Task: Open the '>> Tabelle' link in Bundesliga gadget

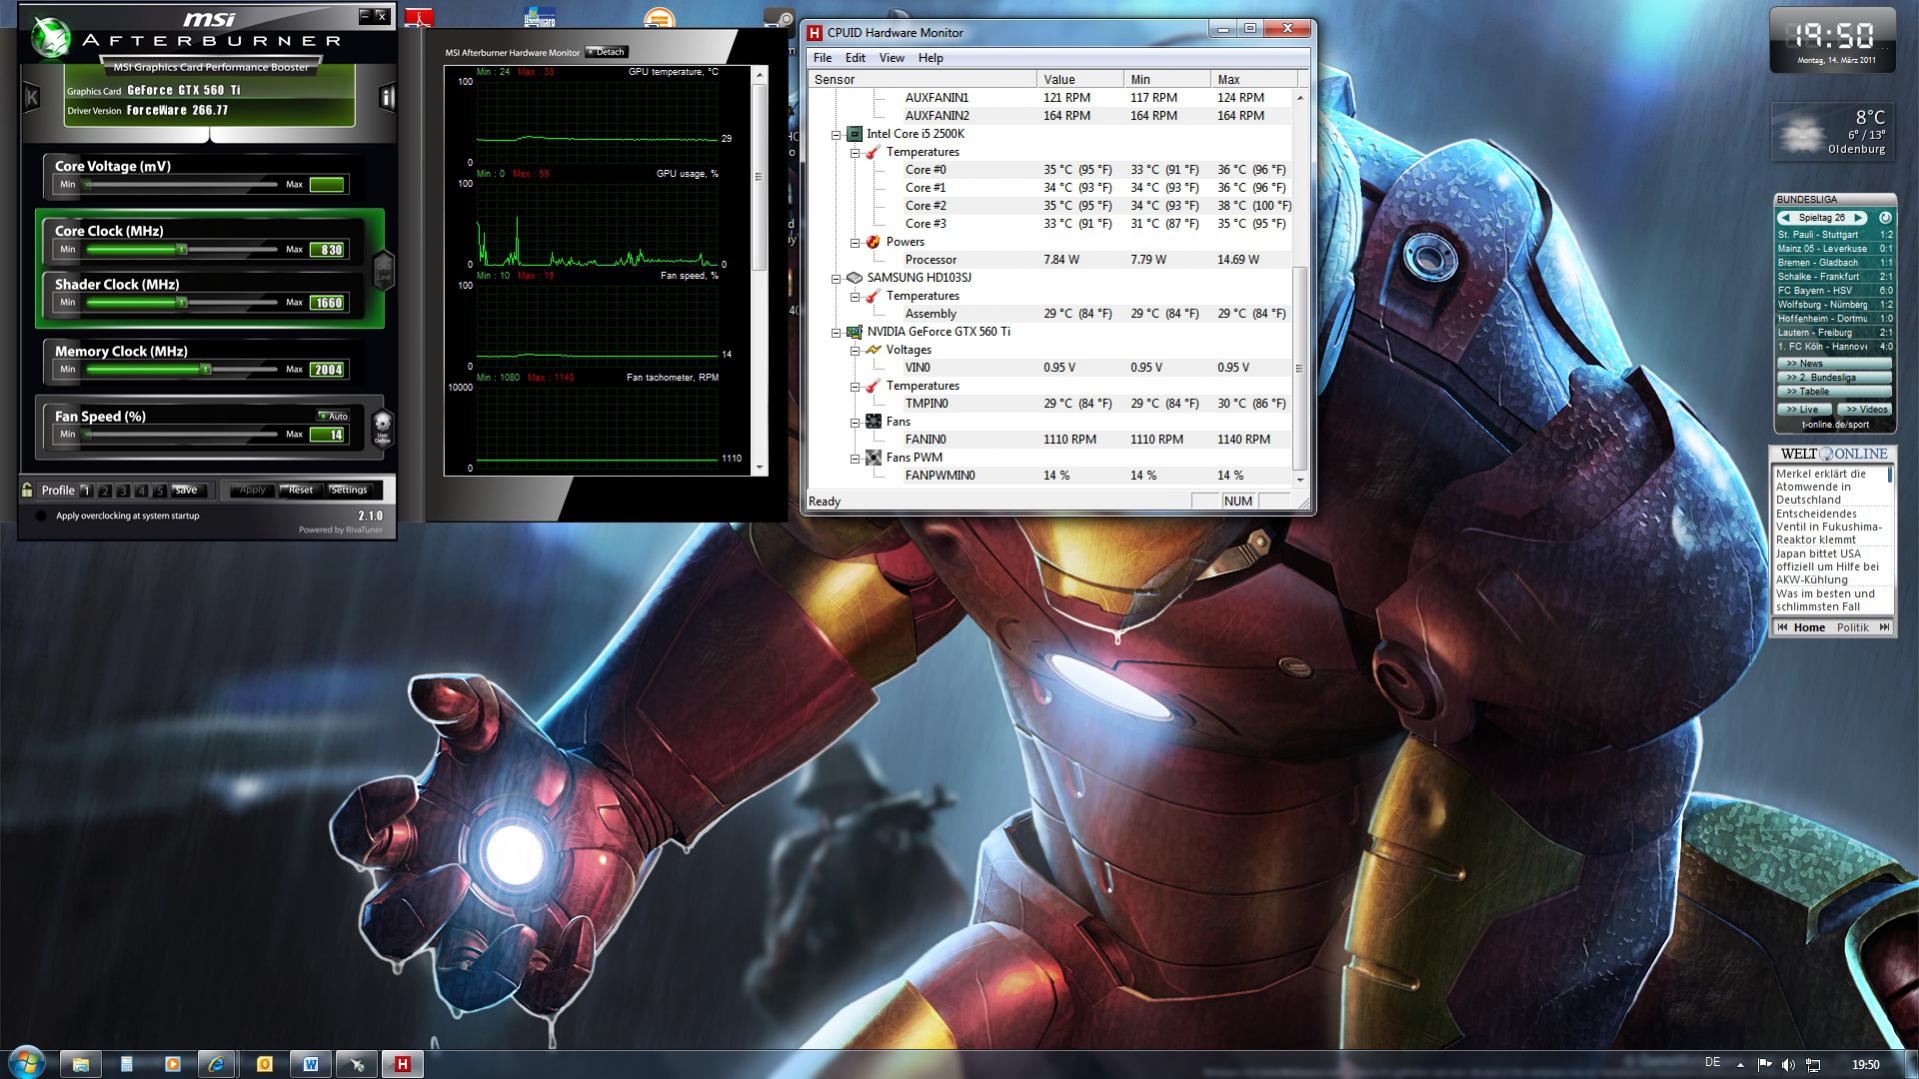Action: click(1834, 391)
